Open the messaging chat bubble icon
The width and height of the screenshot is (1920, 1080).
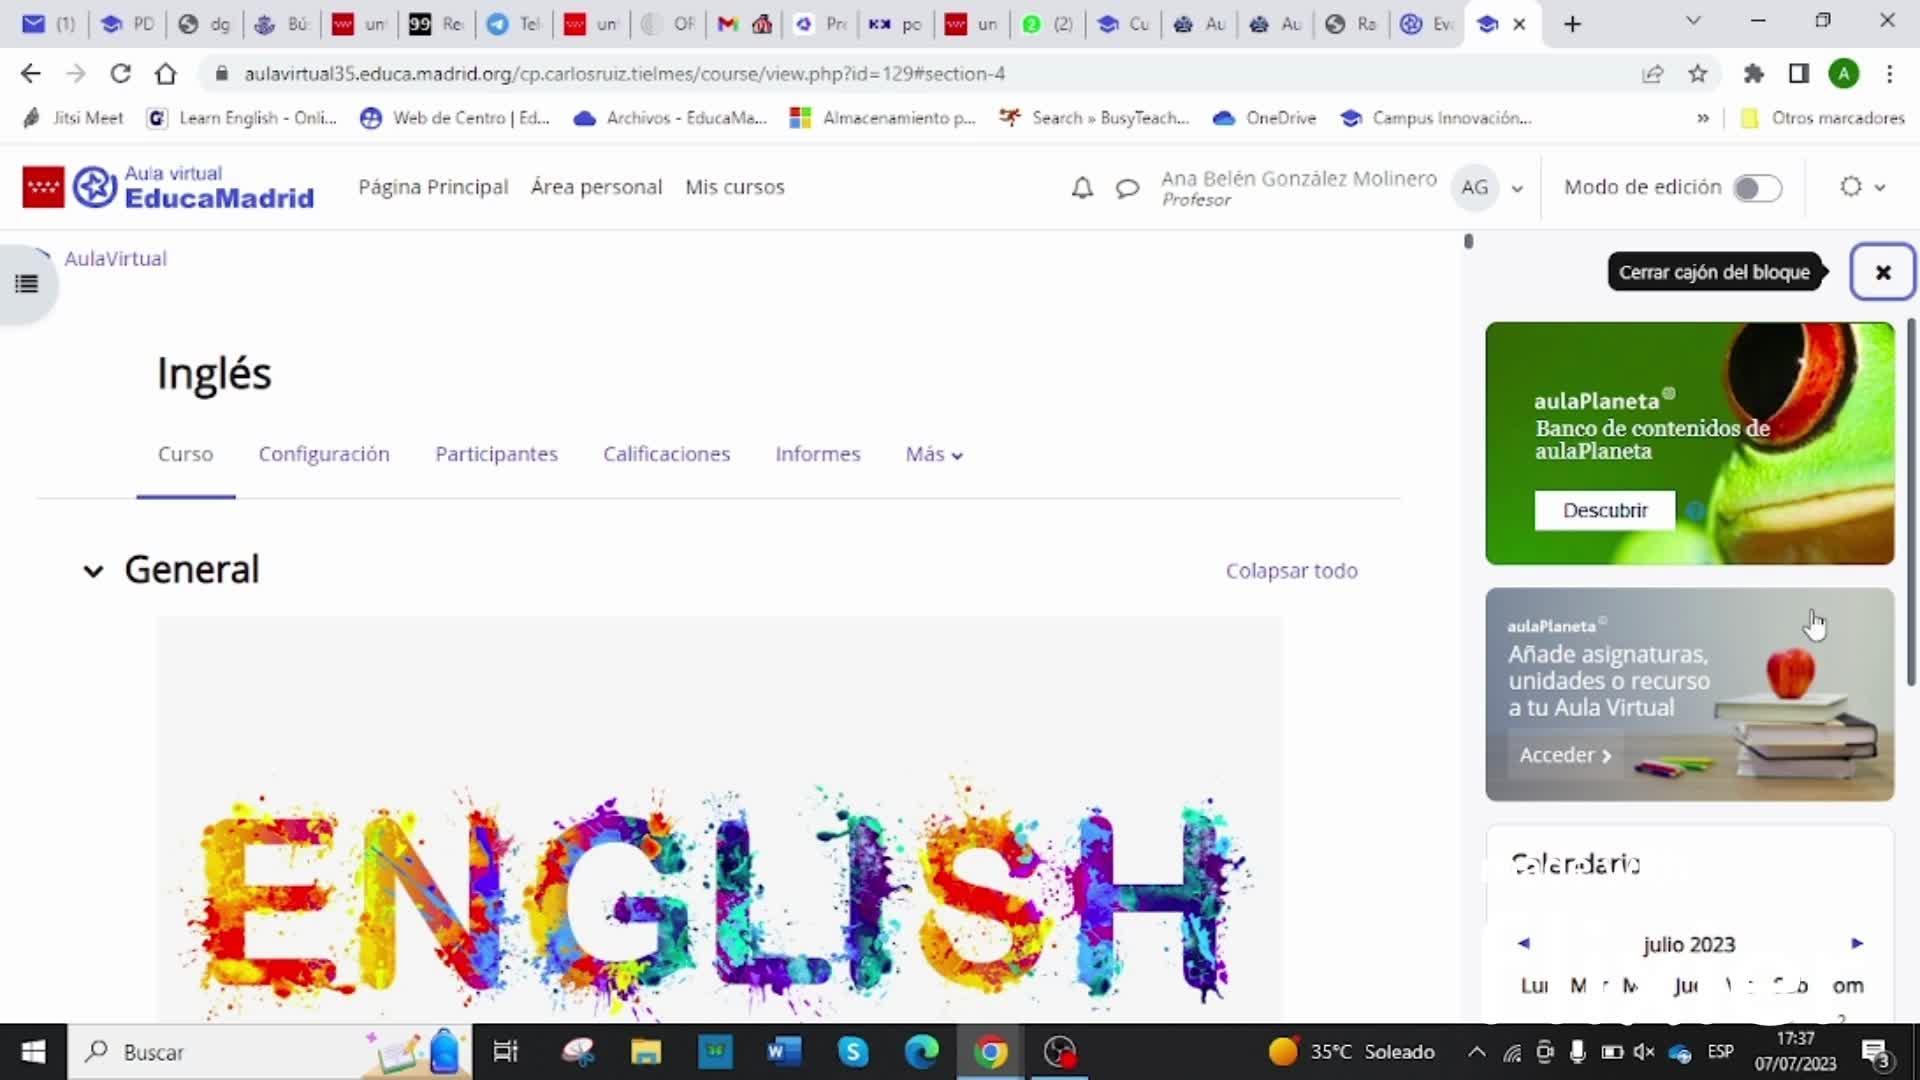click(x=1127, y=188)
